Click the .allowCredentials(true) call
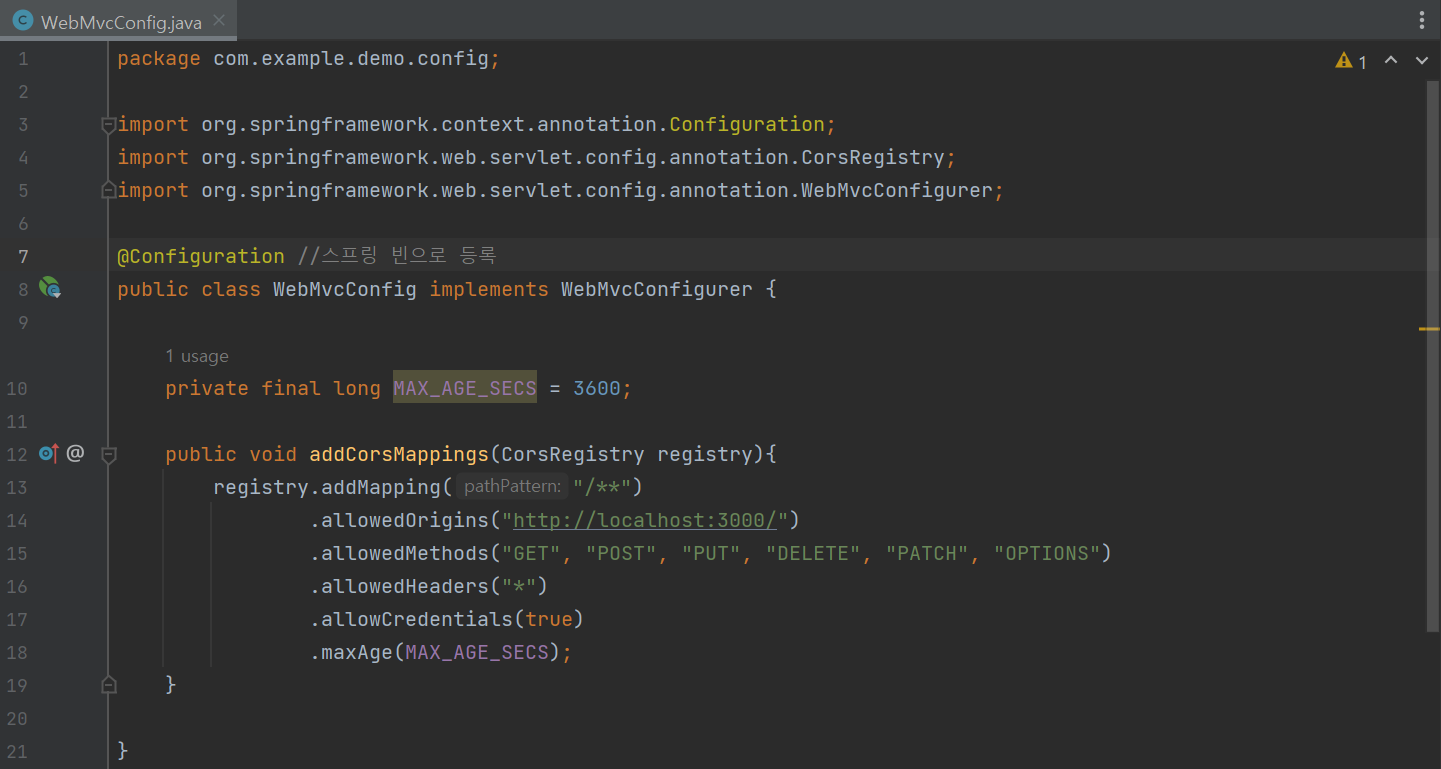 (x=447, y=619)
